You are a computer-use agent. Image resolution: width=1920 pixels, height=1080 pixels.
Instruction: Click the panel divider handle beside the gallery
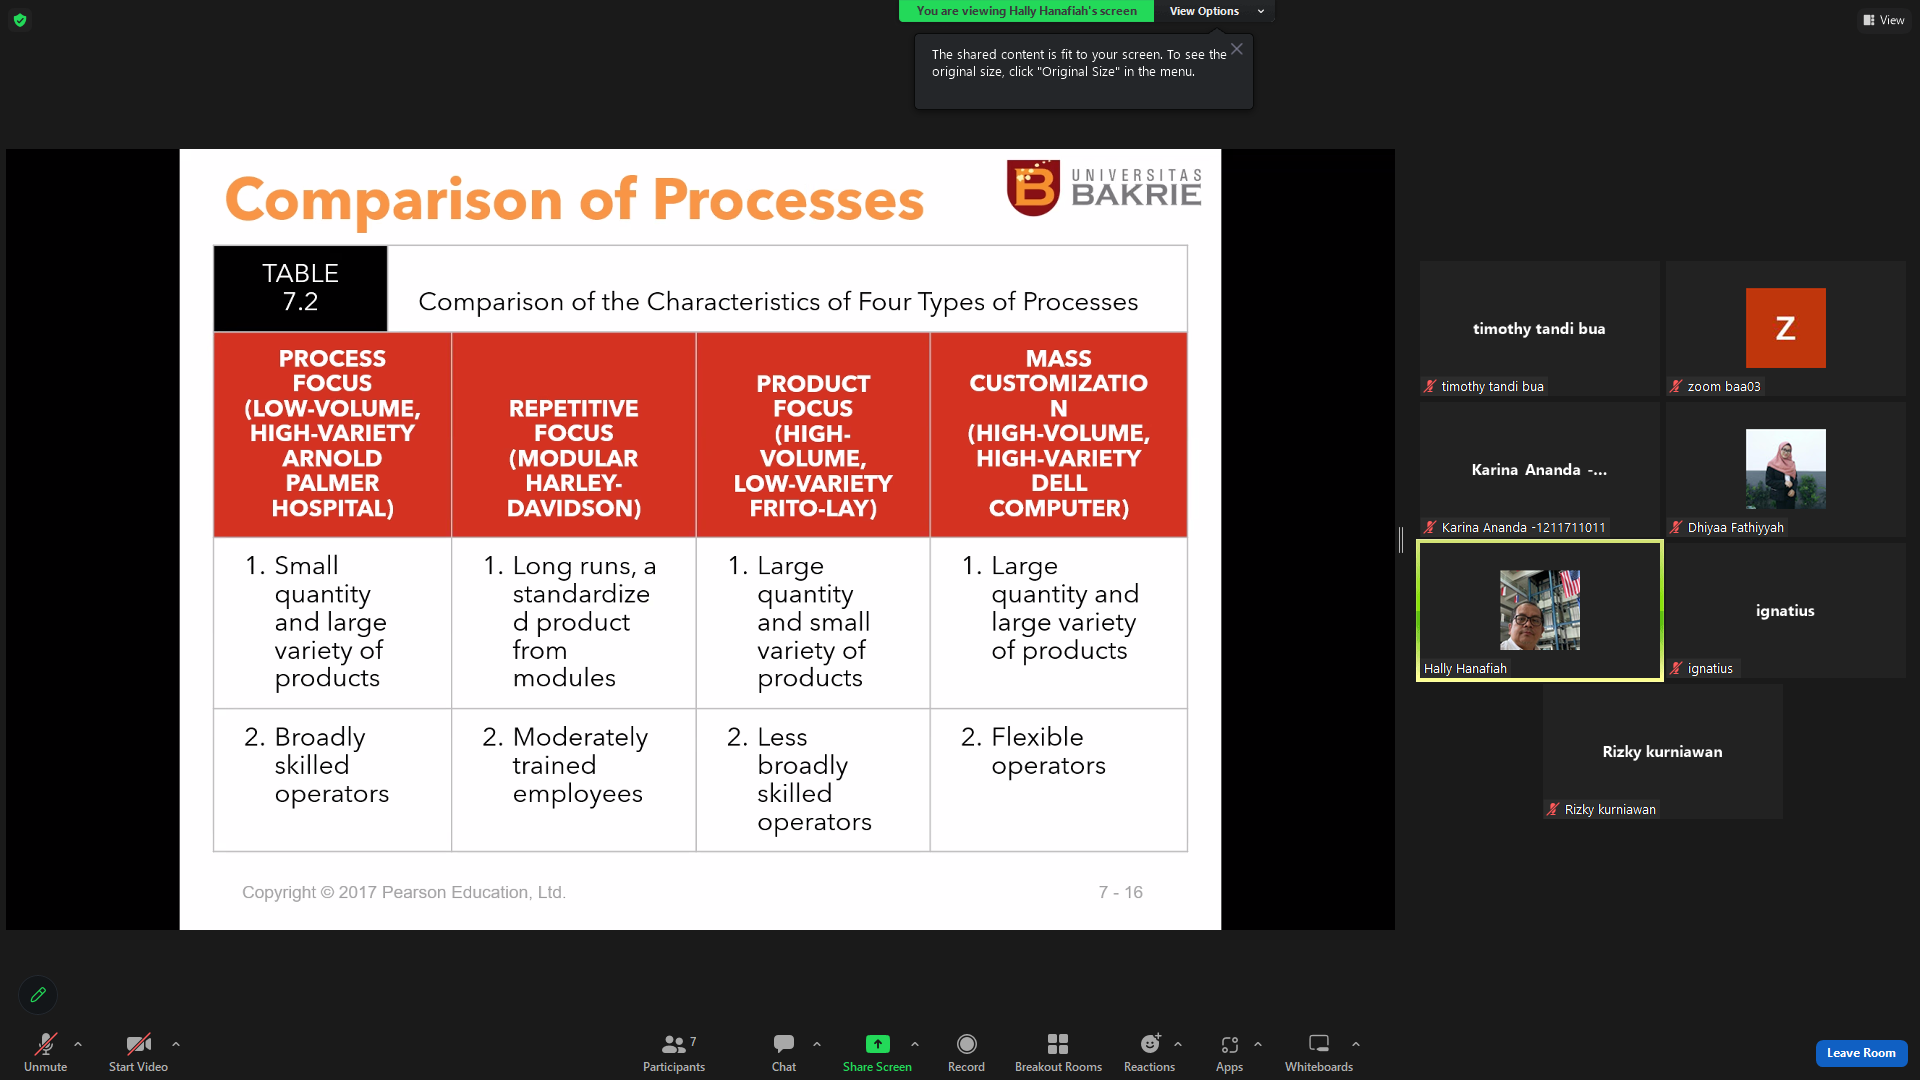point(1401,540)
